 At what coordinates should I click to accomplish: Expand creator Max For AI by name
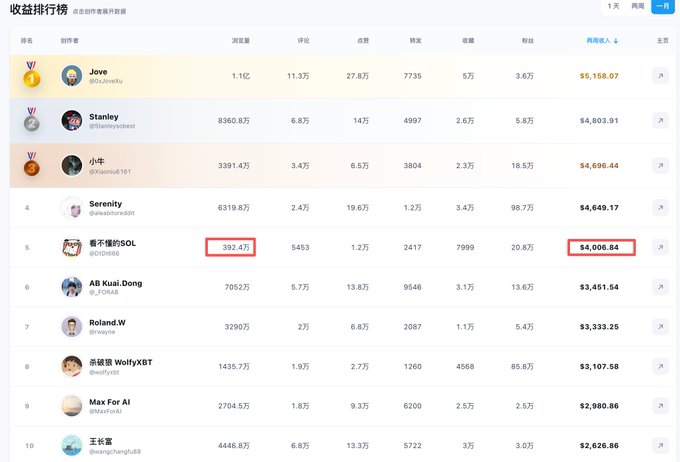[109, 402]
